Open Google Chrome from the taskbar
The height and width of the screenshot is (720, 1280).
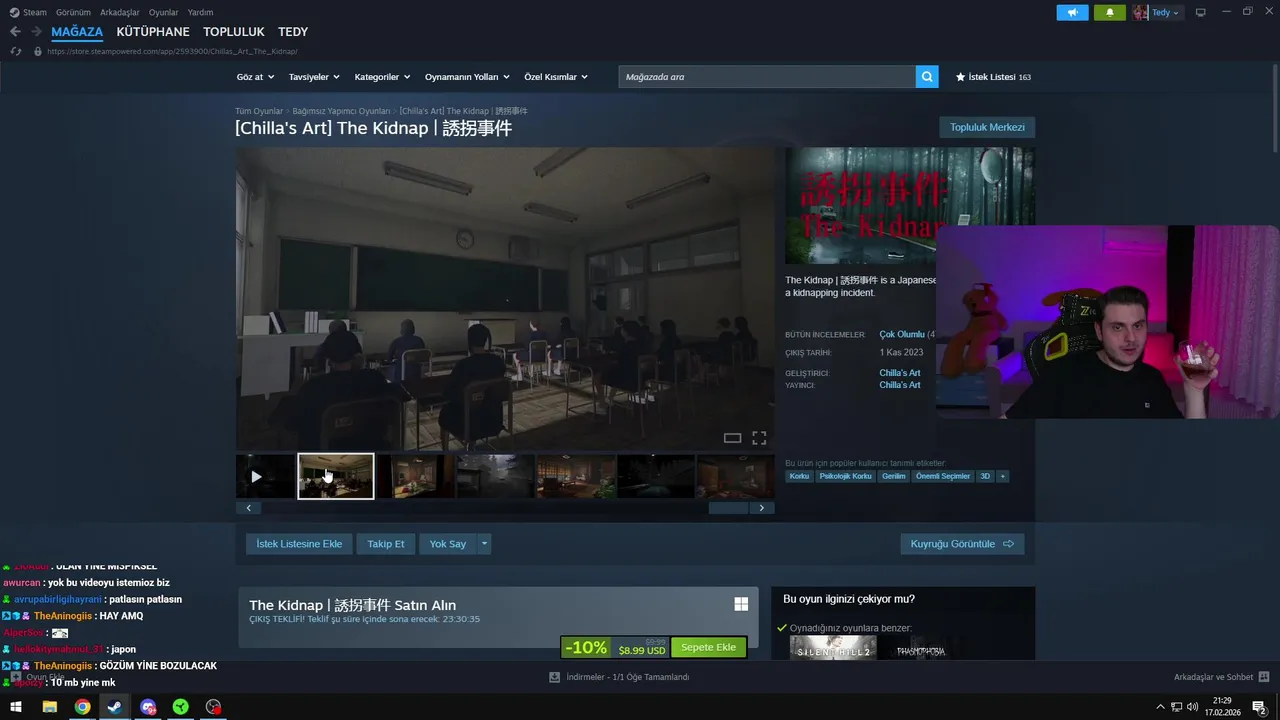[x=82, y=707]
